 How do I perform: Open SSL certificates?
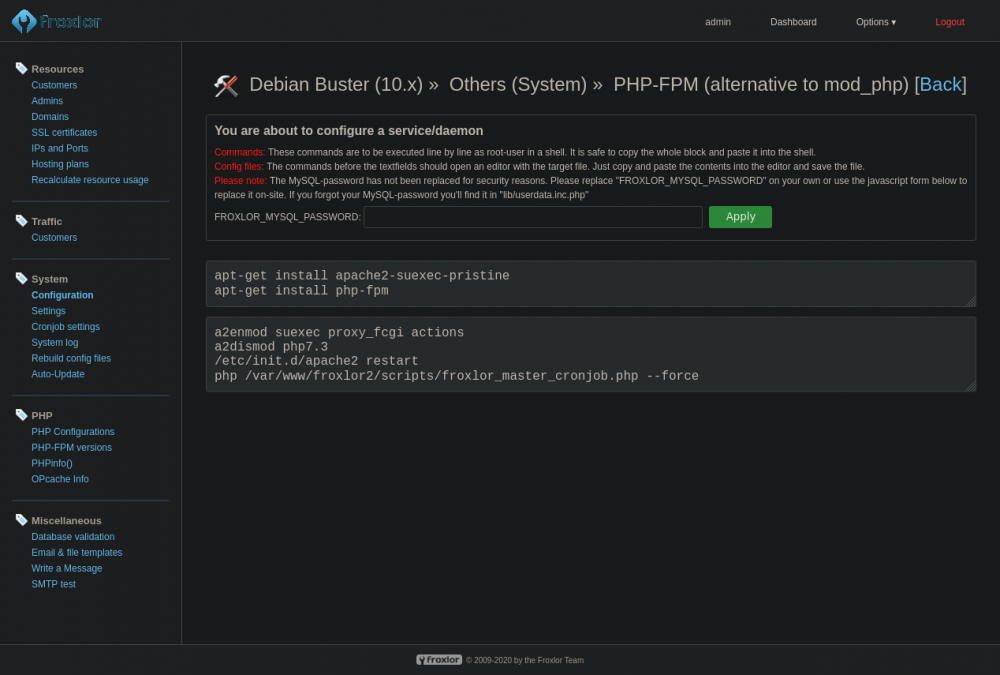tap(64, 133)
